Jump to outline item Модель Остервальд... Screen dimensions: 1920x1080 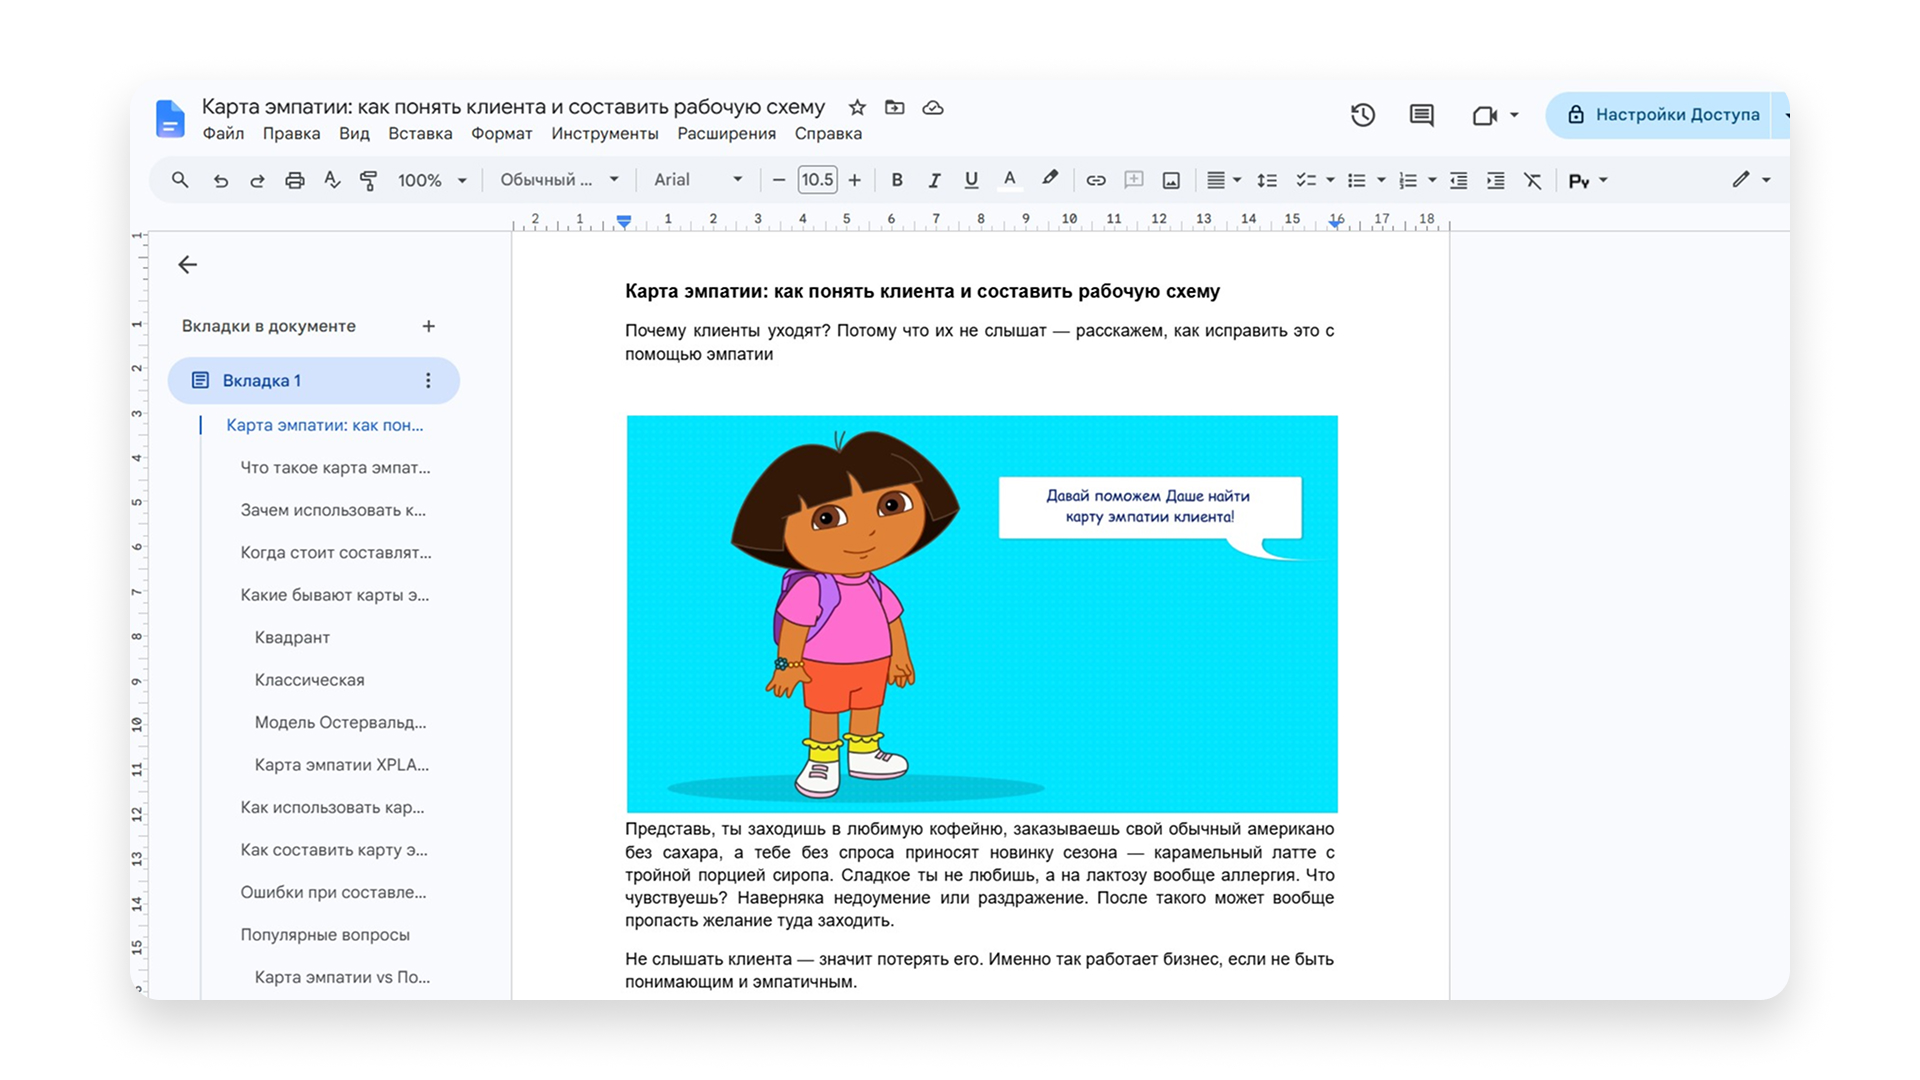pos(340,722)
